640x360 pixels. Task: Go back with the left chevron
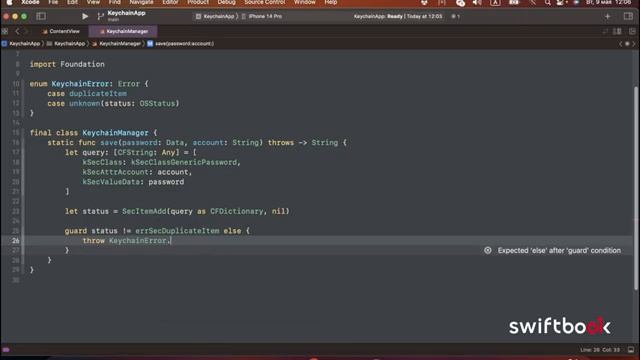(x=17, y=31)
